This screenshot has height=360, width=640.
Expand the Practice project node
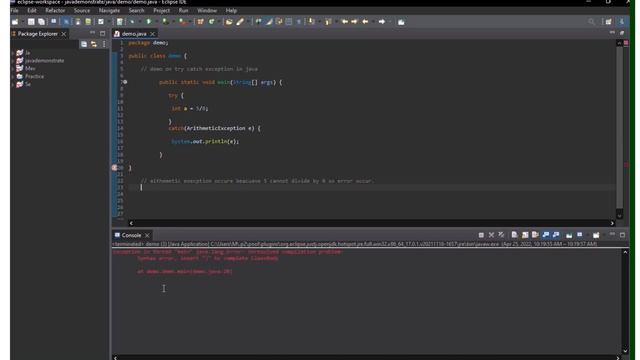tap(13, 76)
